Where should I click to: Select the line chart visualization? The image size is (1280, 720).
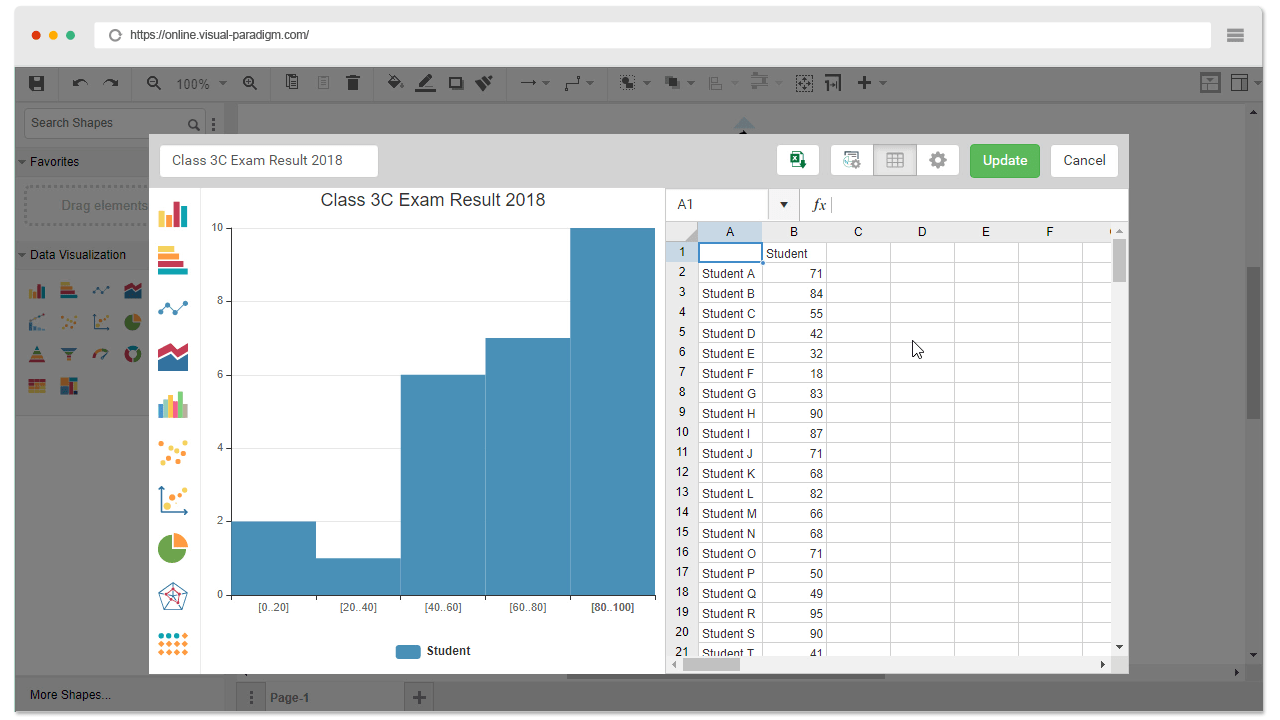tap(173, 308)
